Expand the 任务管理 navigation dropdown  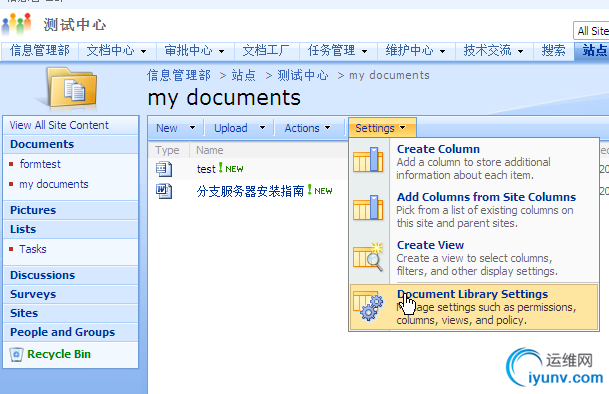pyautogui.click(x=364, y=51)
